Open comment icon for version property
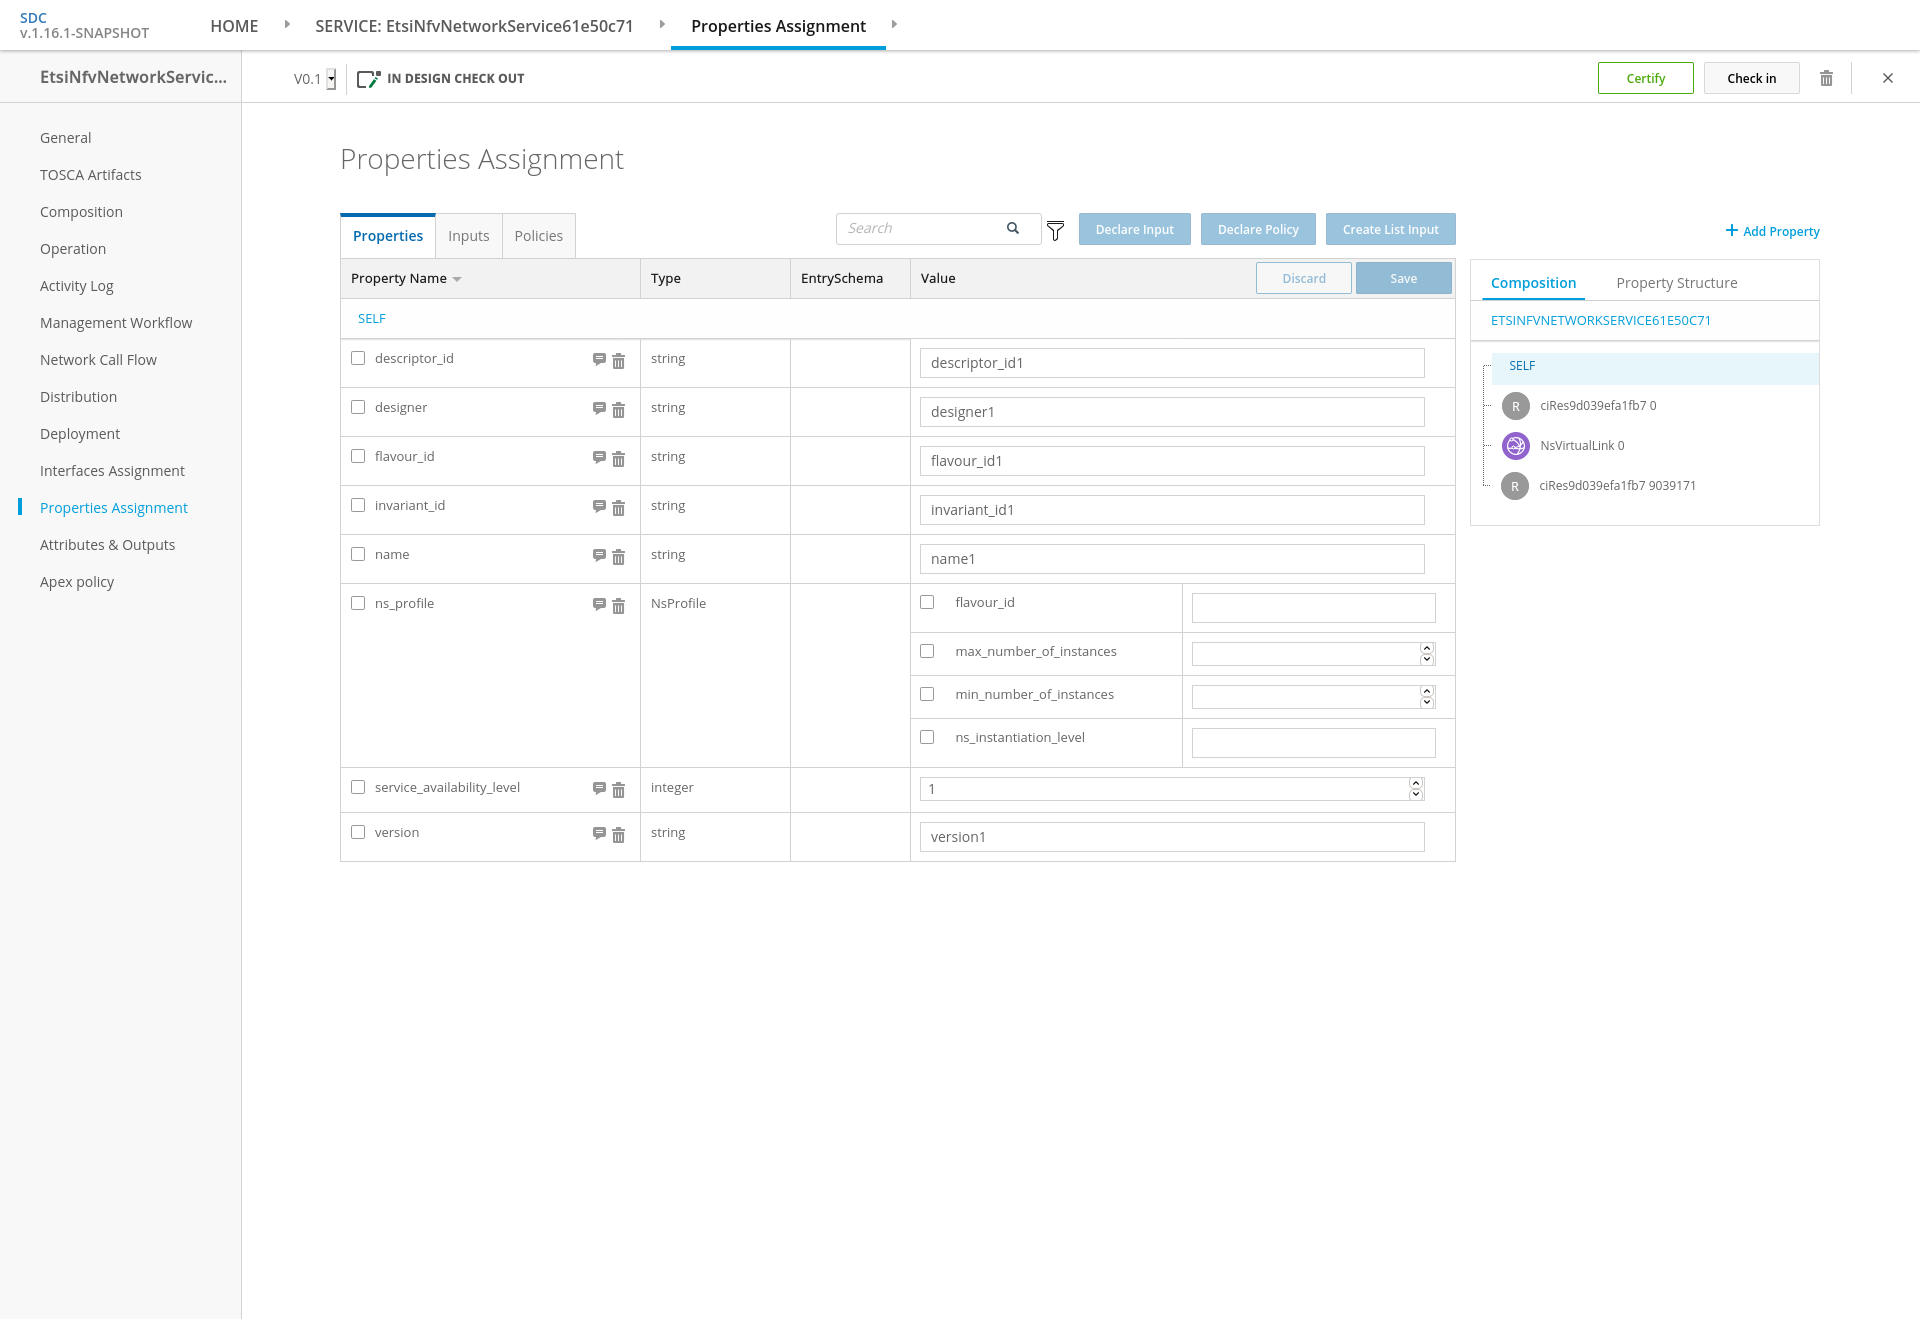Screen dimensions: 1920x1319 pos(599,833)
